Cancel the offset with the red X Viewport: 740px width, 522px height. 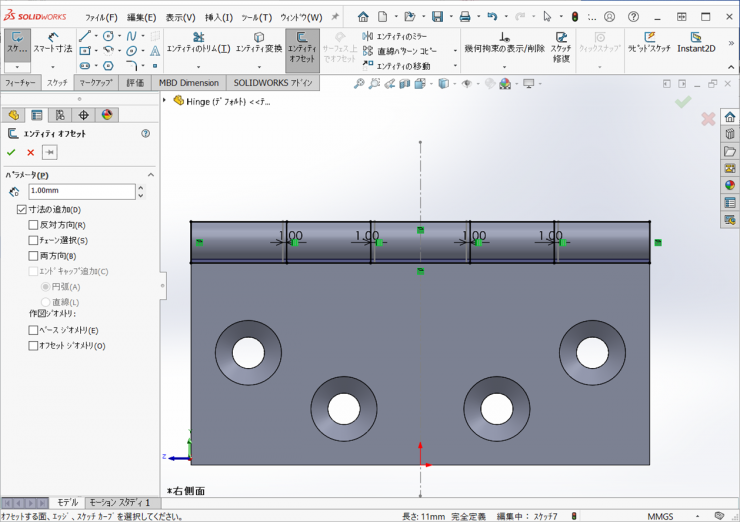click(x=30, y=152)
